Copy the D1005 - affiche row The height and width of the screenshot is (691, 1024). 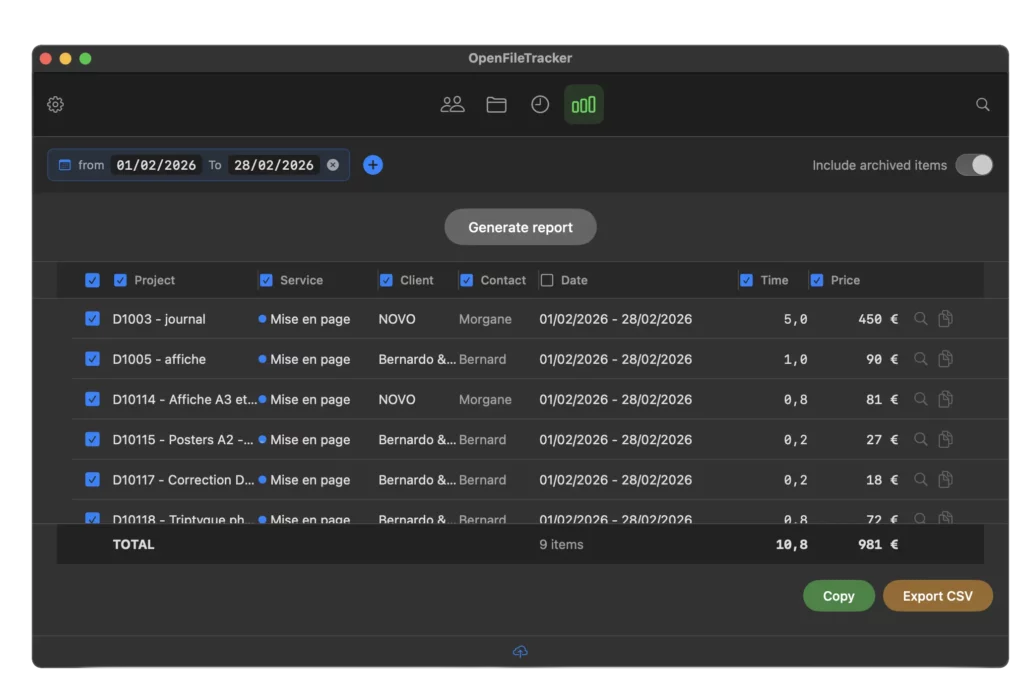(x=946, y=359)
